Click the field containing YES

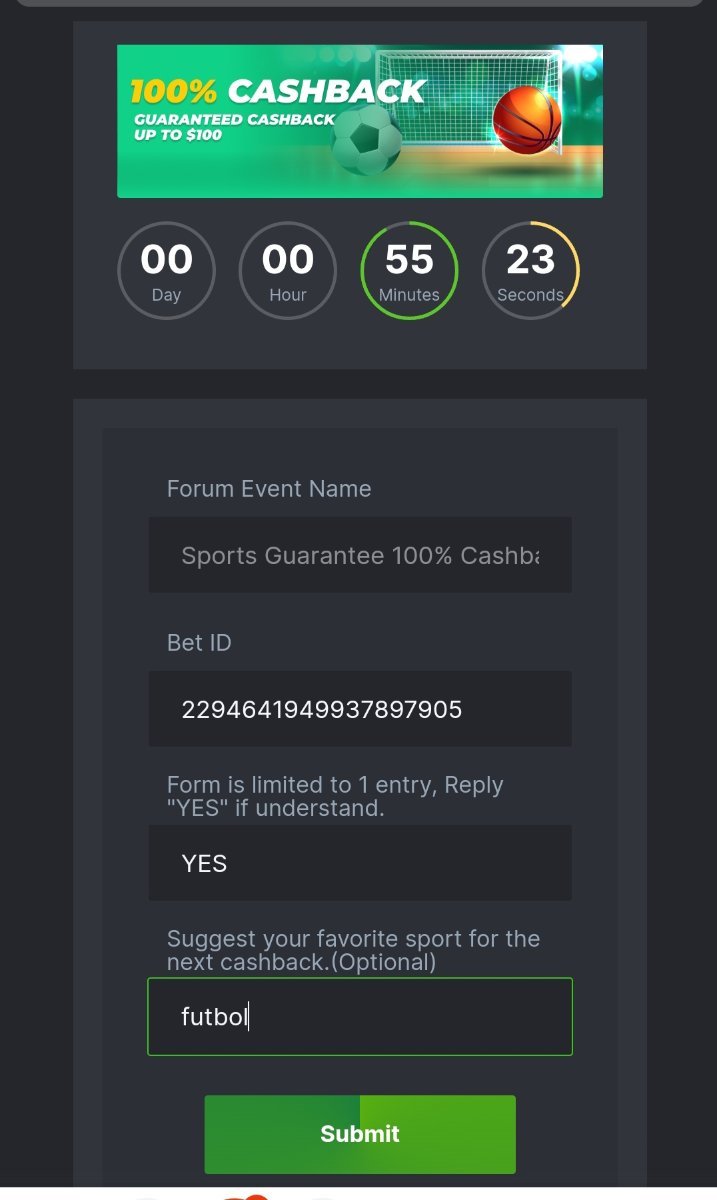point(360,863)
